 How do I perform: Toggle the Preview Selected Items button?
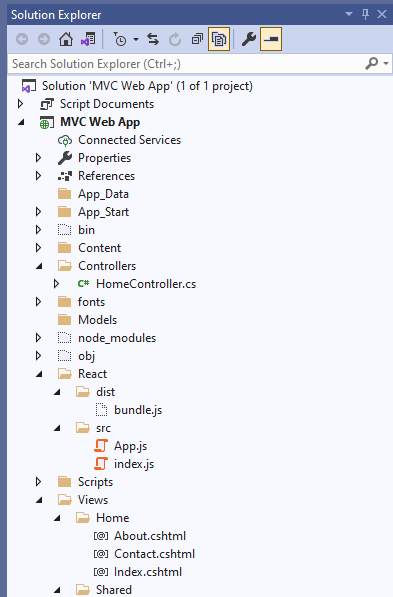(271, 39)
